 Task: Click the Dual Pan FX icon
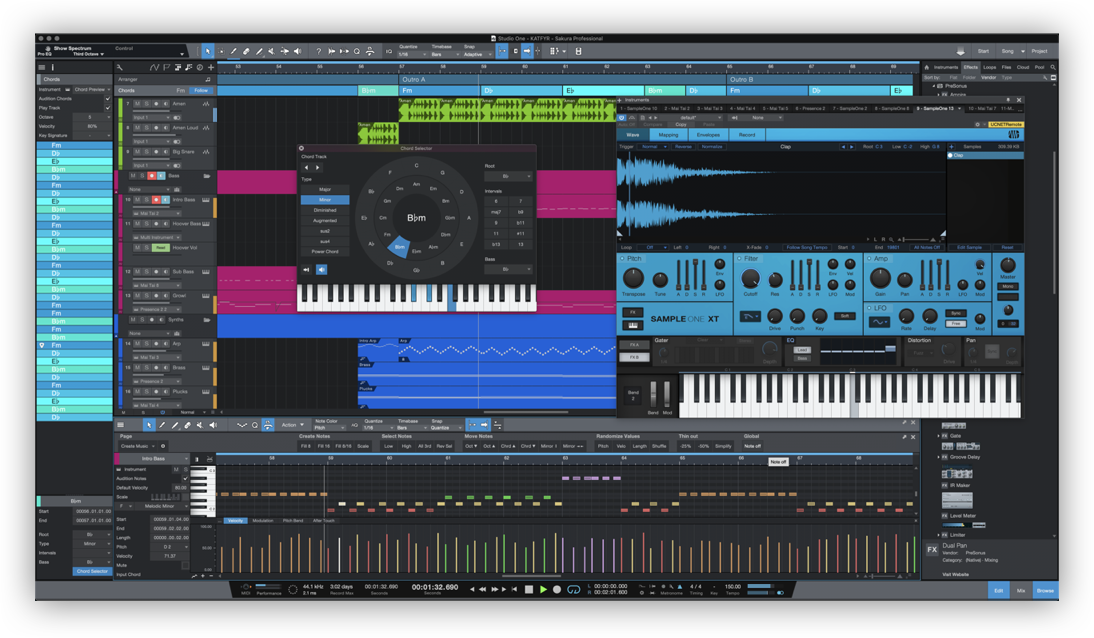click(x=932, y=550)
